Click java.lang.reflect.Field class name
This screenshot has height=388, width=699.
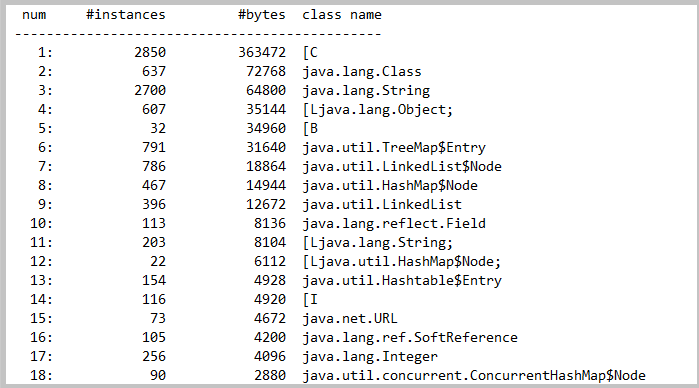click(394, 223)
